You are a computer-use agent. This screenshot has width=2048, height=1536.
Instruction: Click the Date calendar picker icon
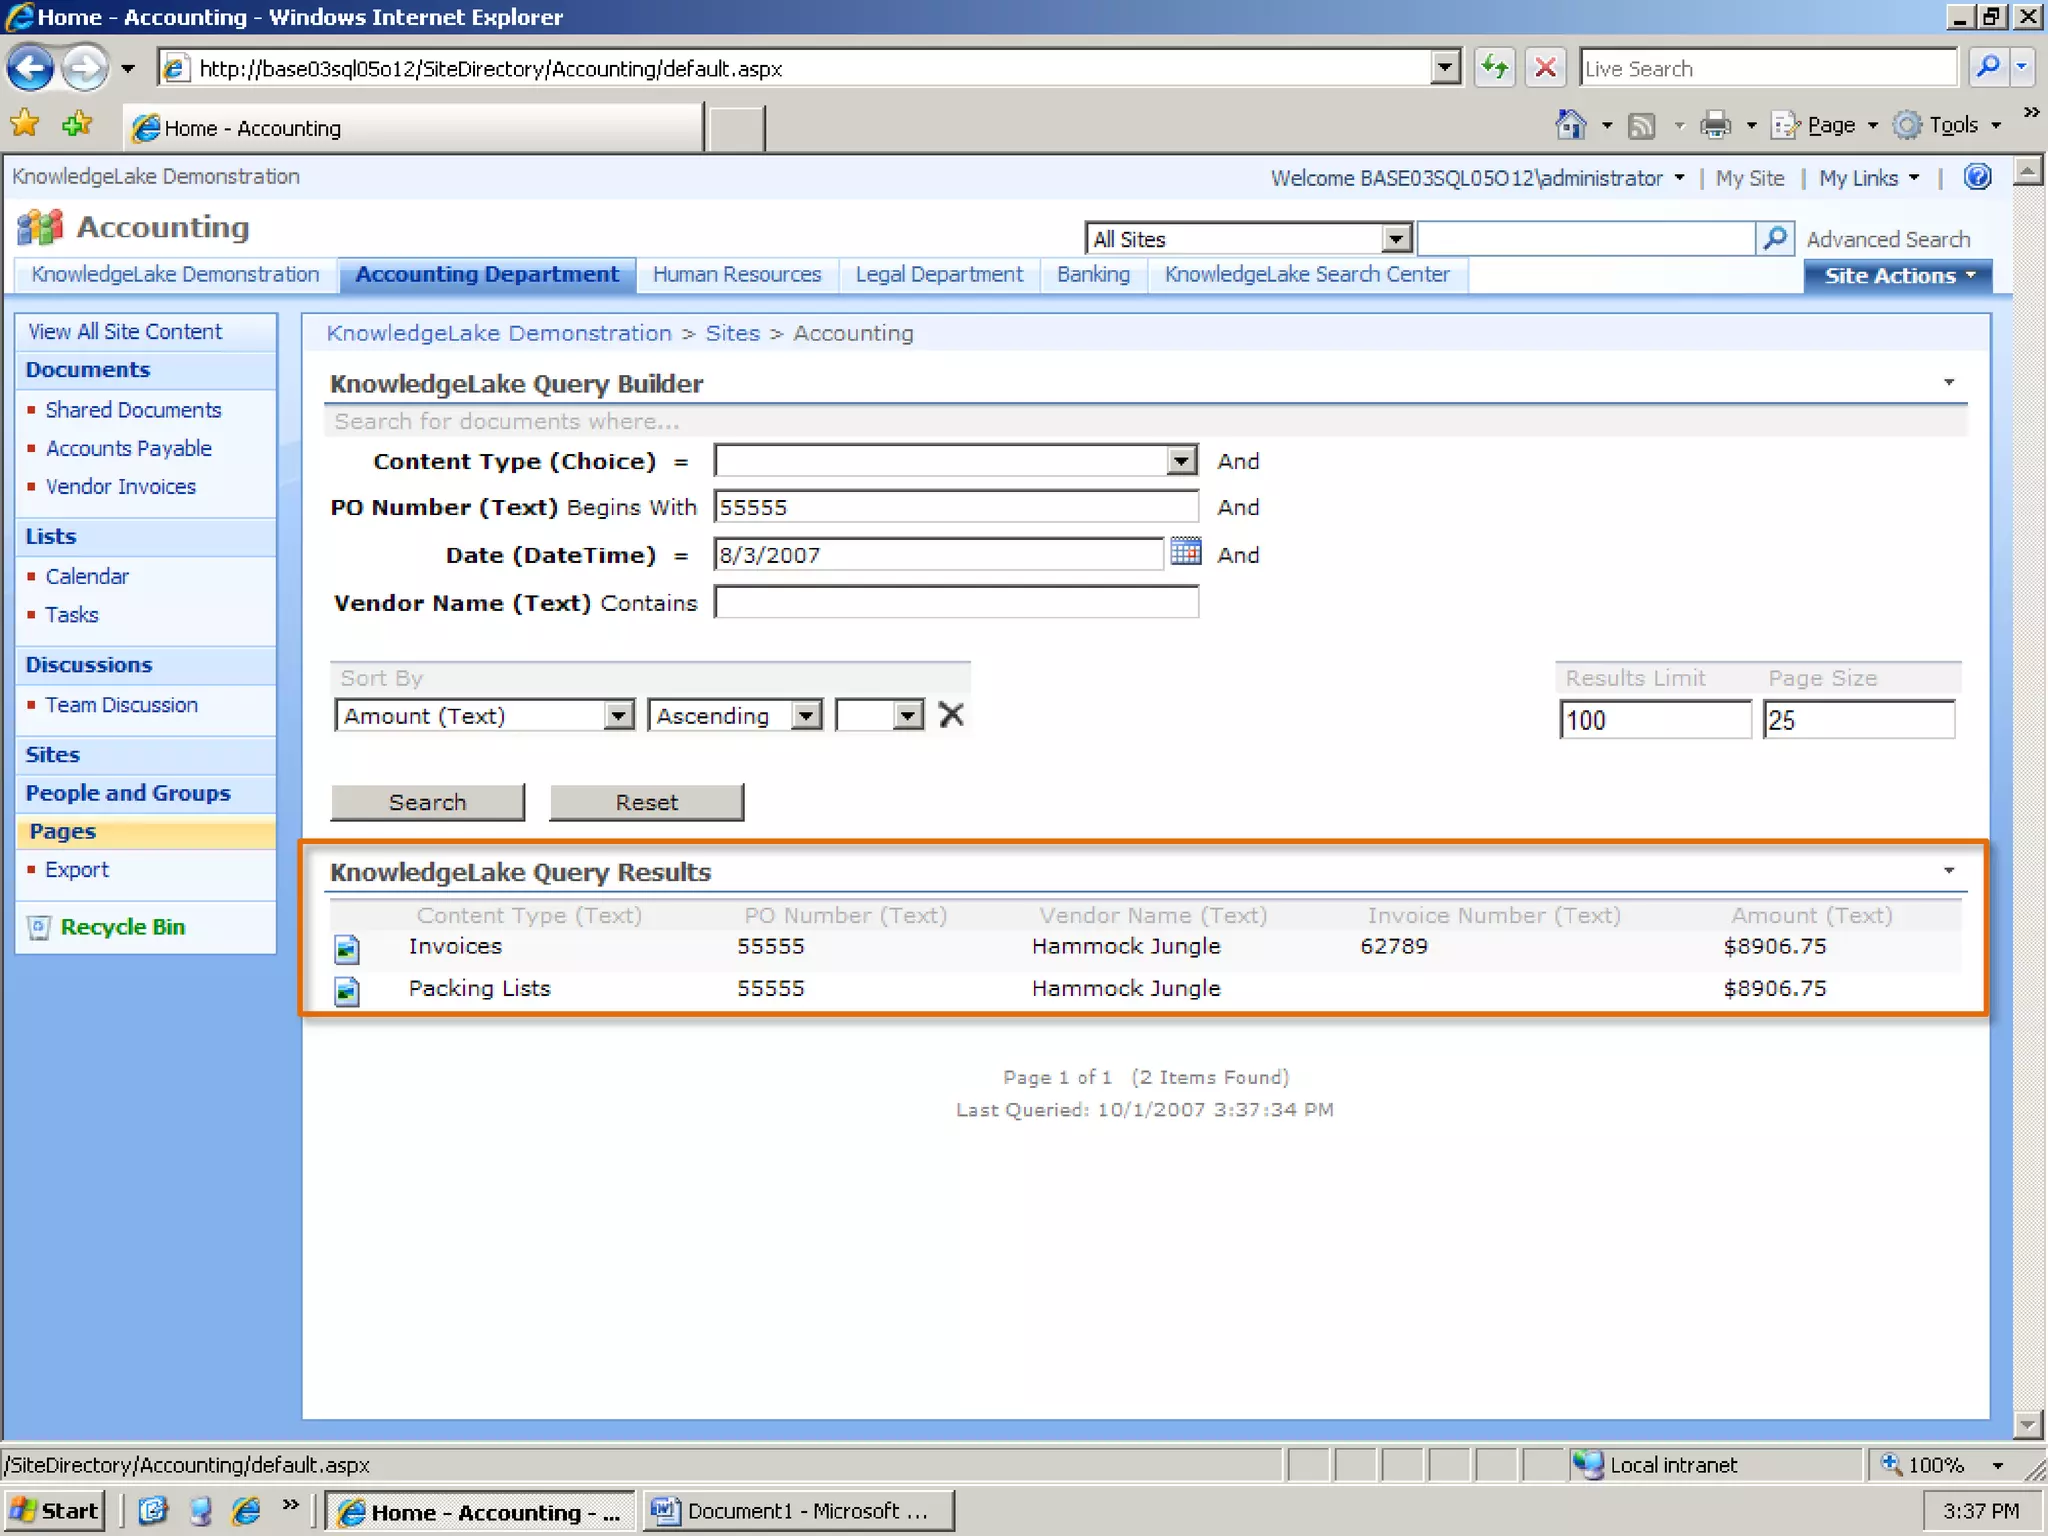pos(1185,552)
